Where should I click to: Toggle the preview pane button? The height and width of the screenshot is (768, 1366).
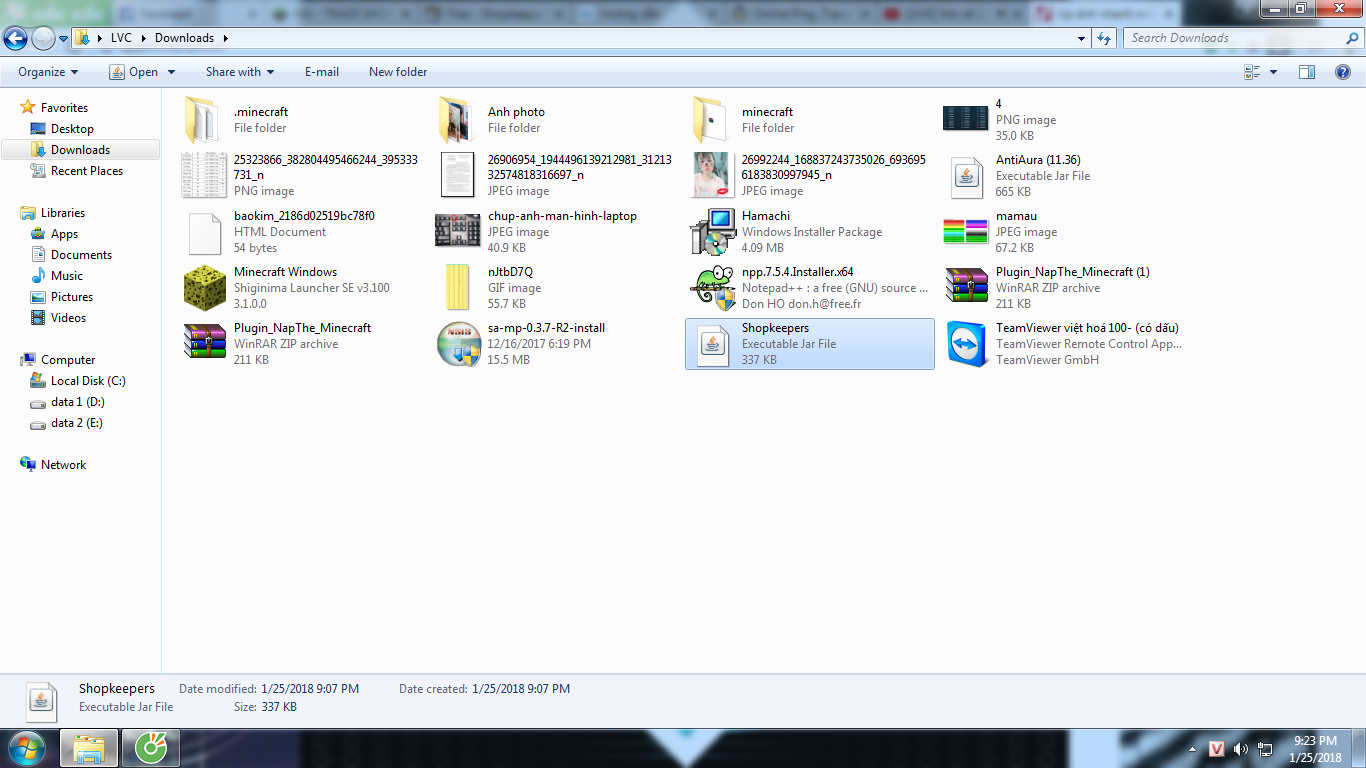tap(1307, 72)
